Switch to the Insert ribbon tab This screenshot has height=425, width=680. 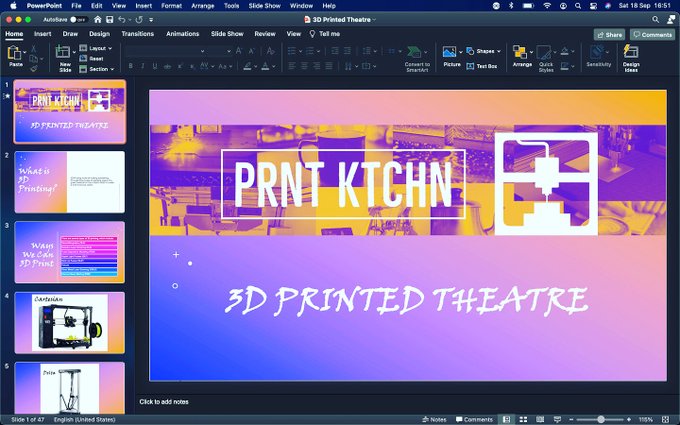click(42, 34)
